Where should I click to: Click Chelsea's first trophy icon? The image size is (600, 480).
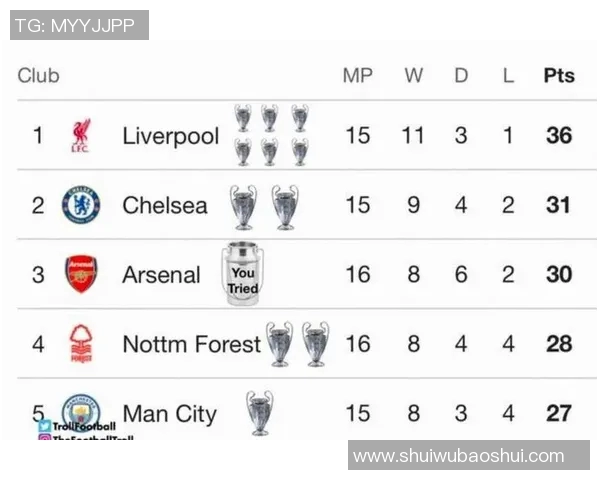(243, 206)
